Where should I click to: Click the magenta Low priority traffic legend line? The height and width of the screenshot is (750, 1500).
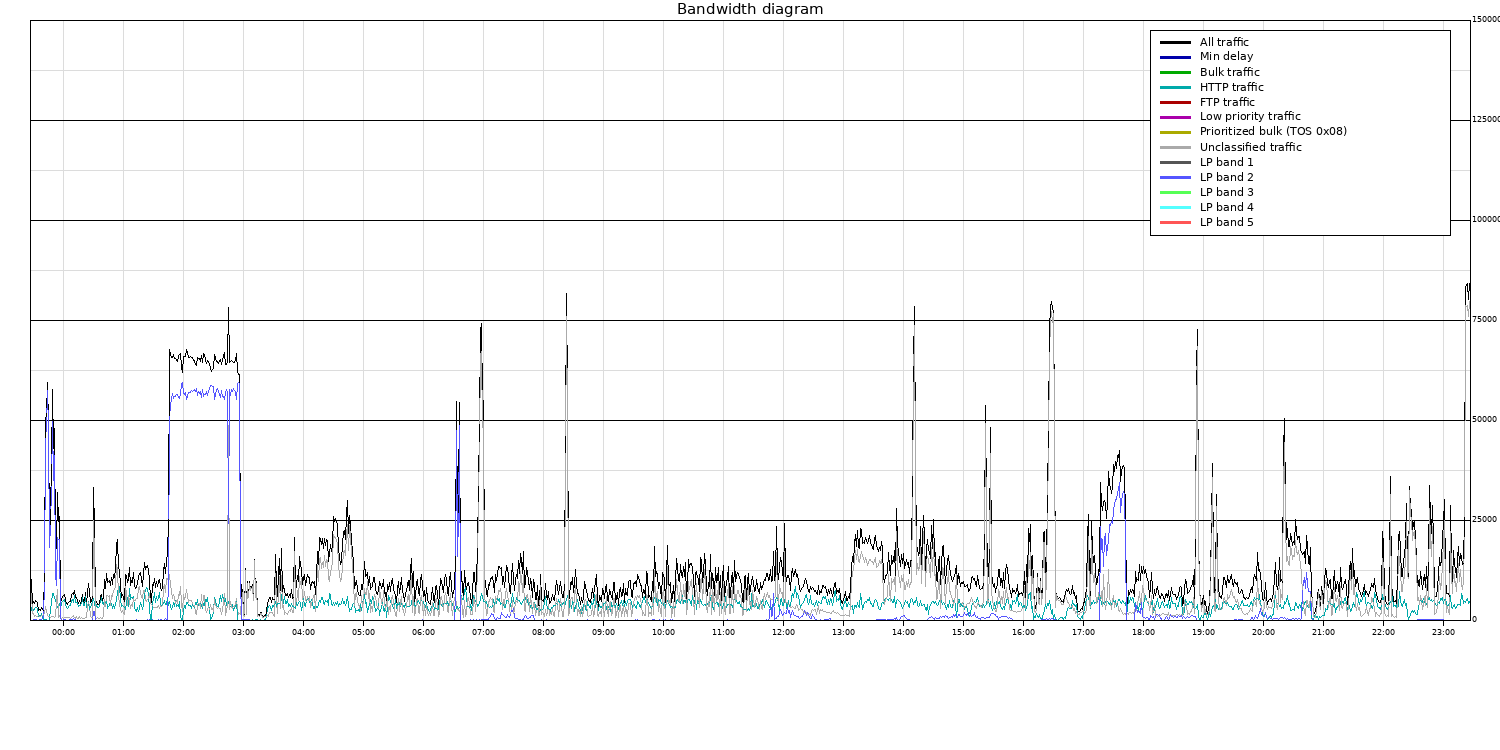coord(1175,117)
